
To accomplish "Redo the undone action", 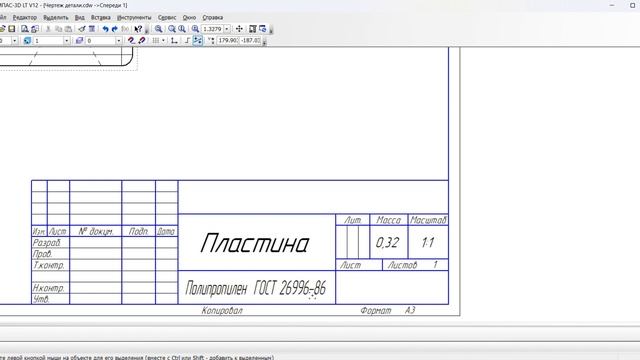I will (x=115, y=29).
